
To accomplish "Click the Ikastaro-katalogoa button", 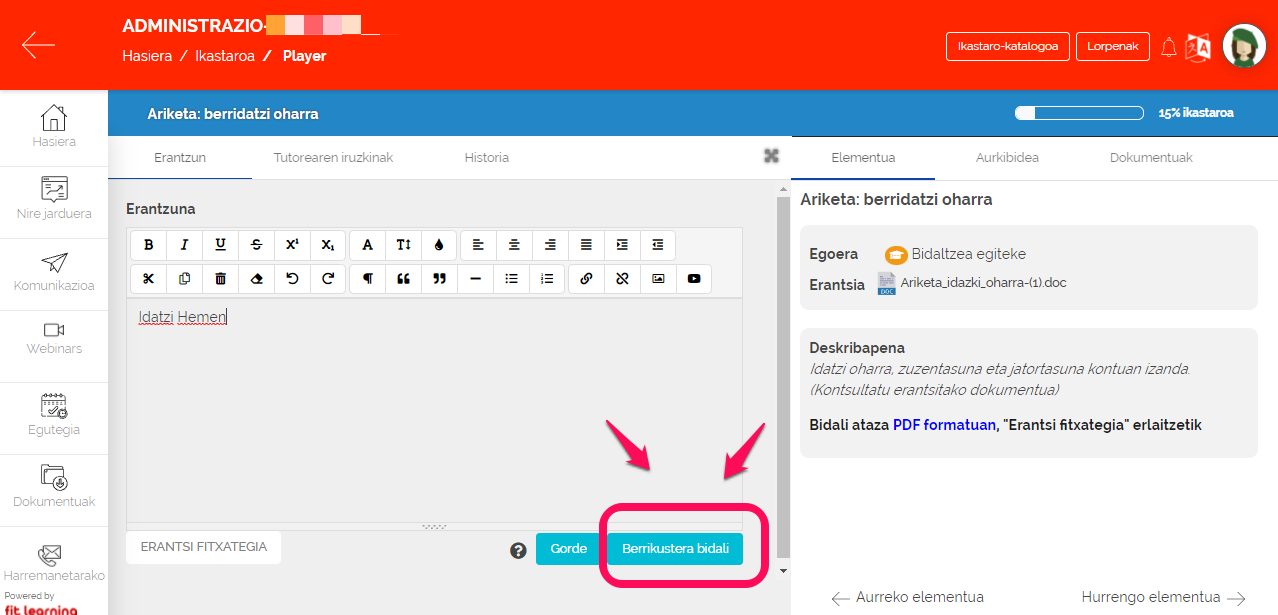I will pos(1007,46).
